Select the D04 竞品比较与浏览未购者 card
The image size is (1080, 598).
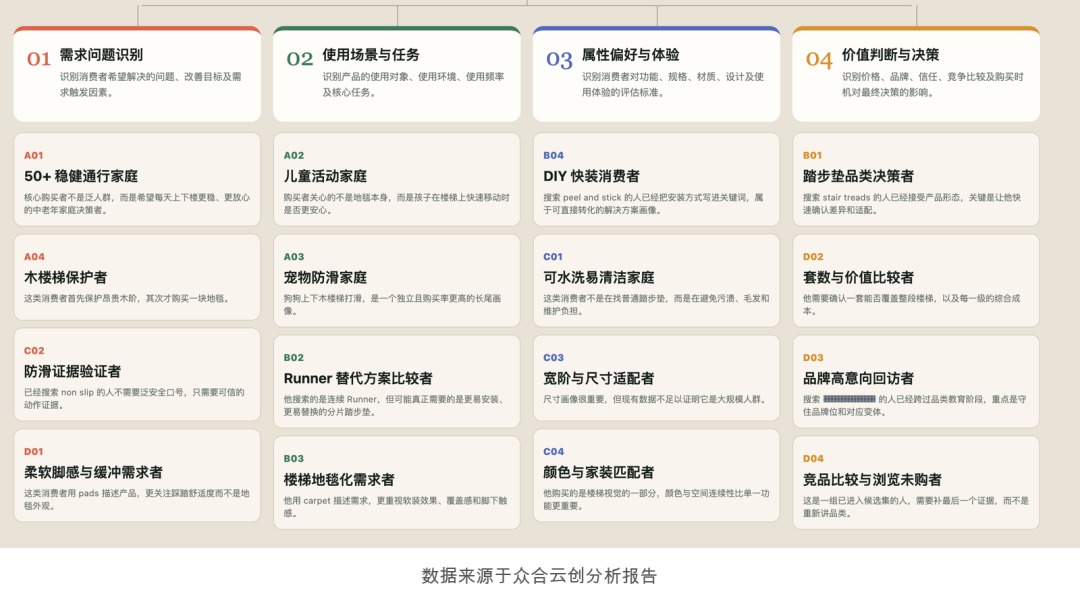pyautogui.click(x=916, y=482)
